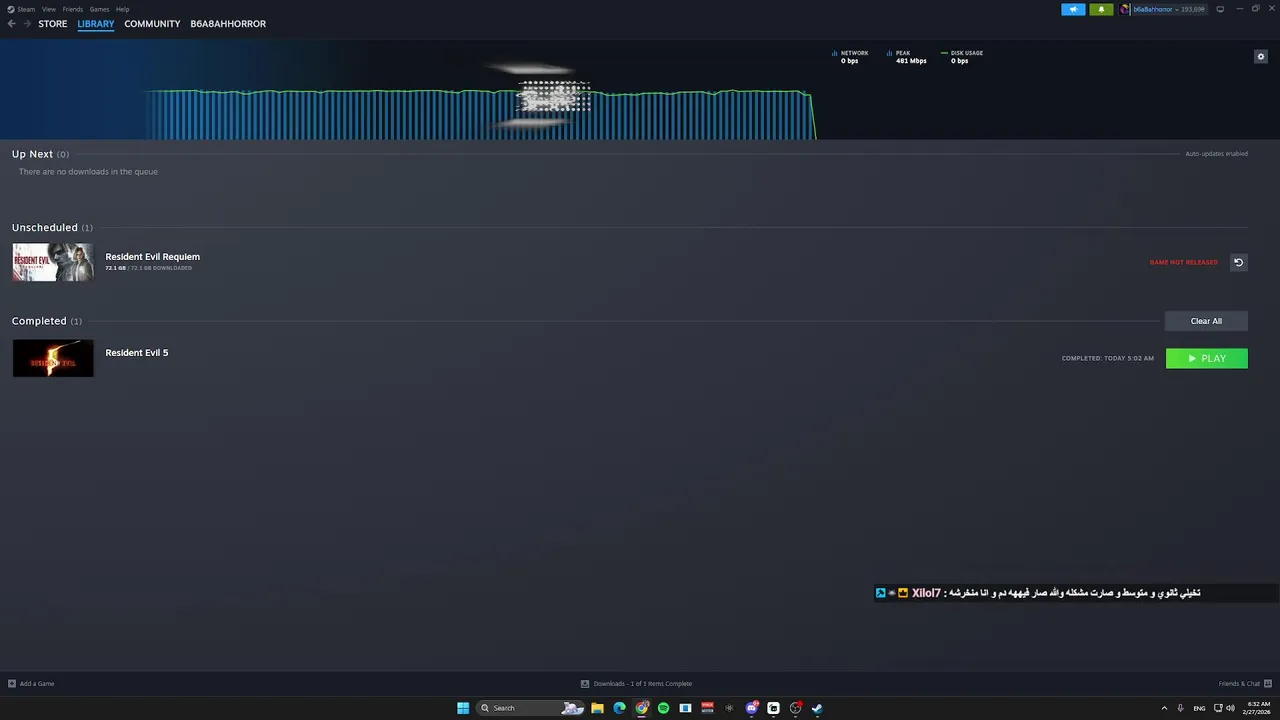Open the Help menu
1280x720 pixels.
click(122, 9)
